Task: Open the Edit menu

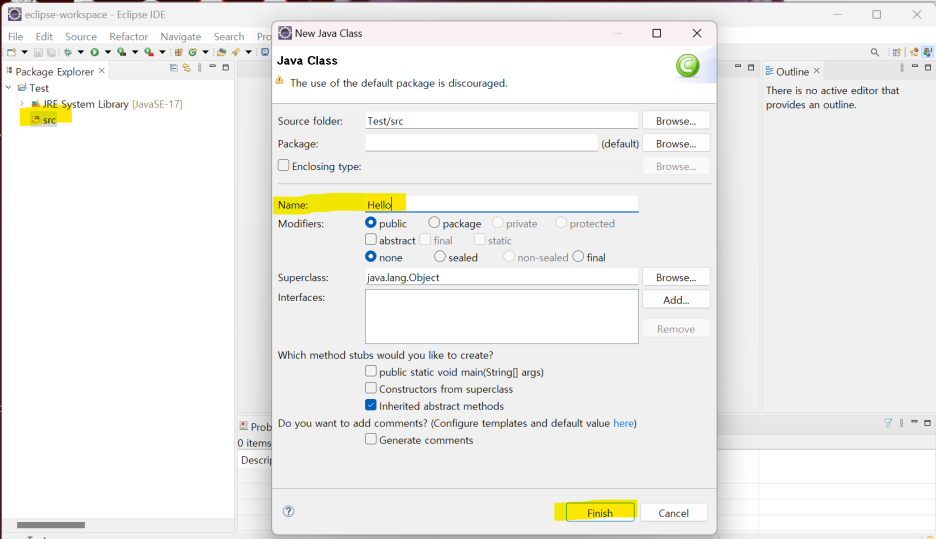Action: 44,36
